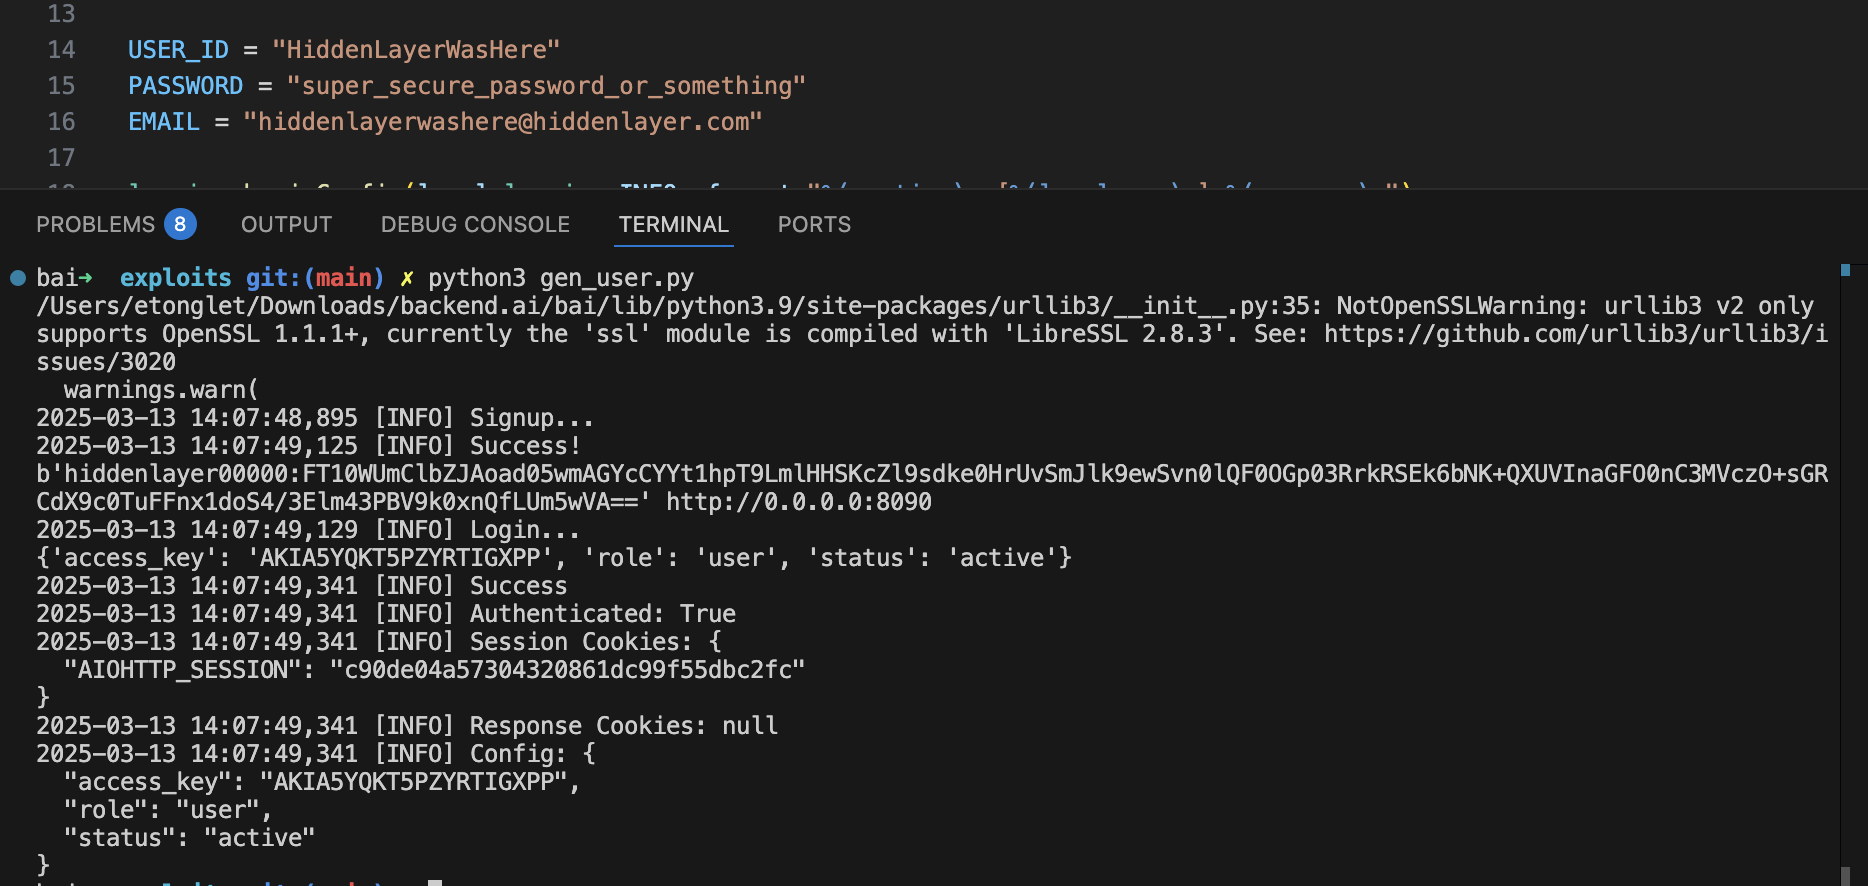This screenshot has height=886, width=1868.
Task: Click the "access_key" JSON config line
Action: (322, 782)
